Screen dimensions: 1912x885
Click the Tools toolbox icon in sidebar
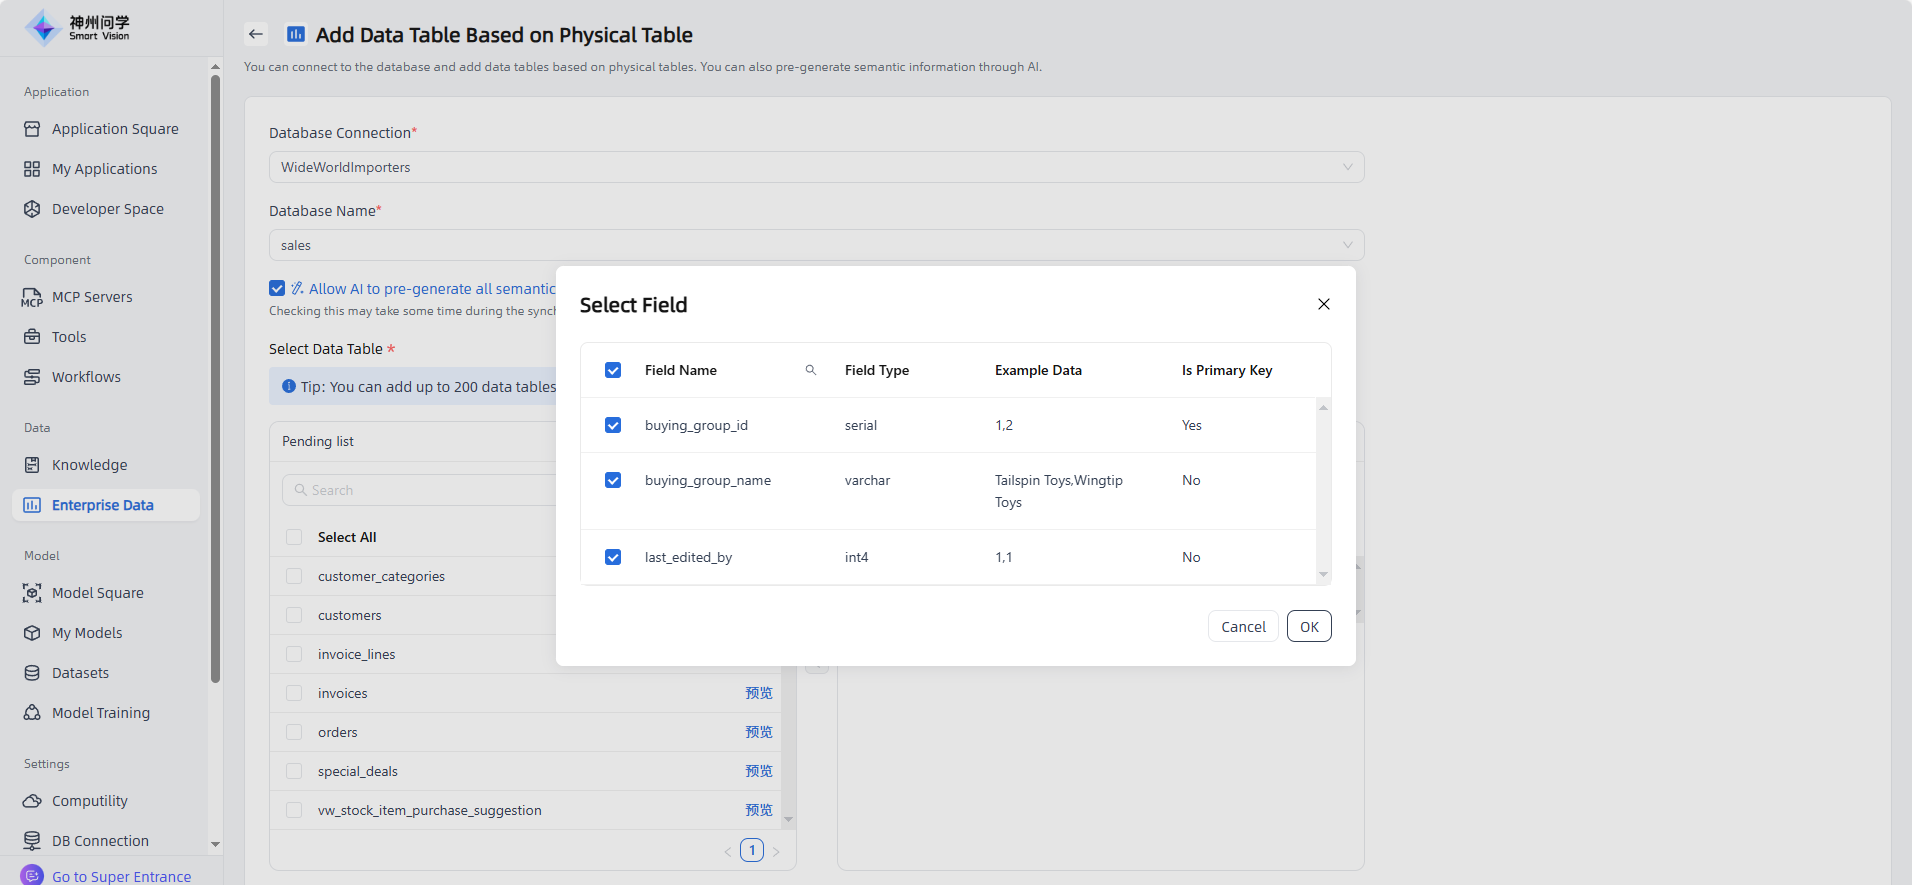tap(32, 337)
